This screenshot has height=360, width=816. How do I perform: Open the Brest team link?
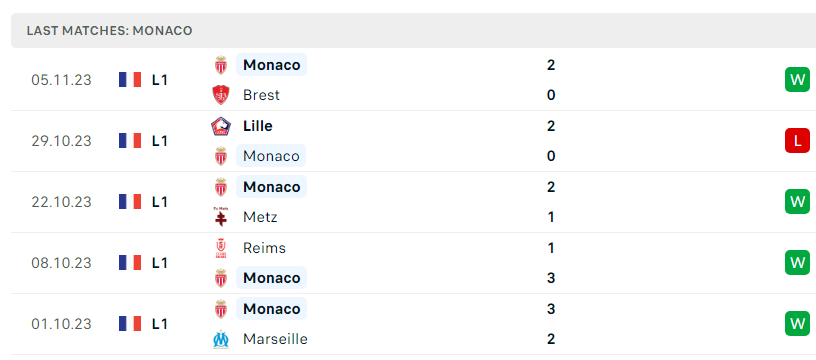[x=261, y=95]
